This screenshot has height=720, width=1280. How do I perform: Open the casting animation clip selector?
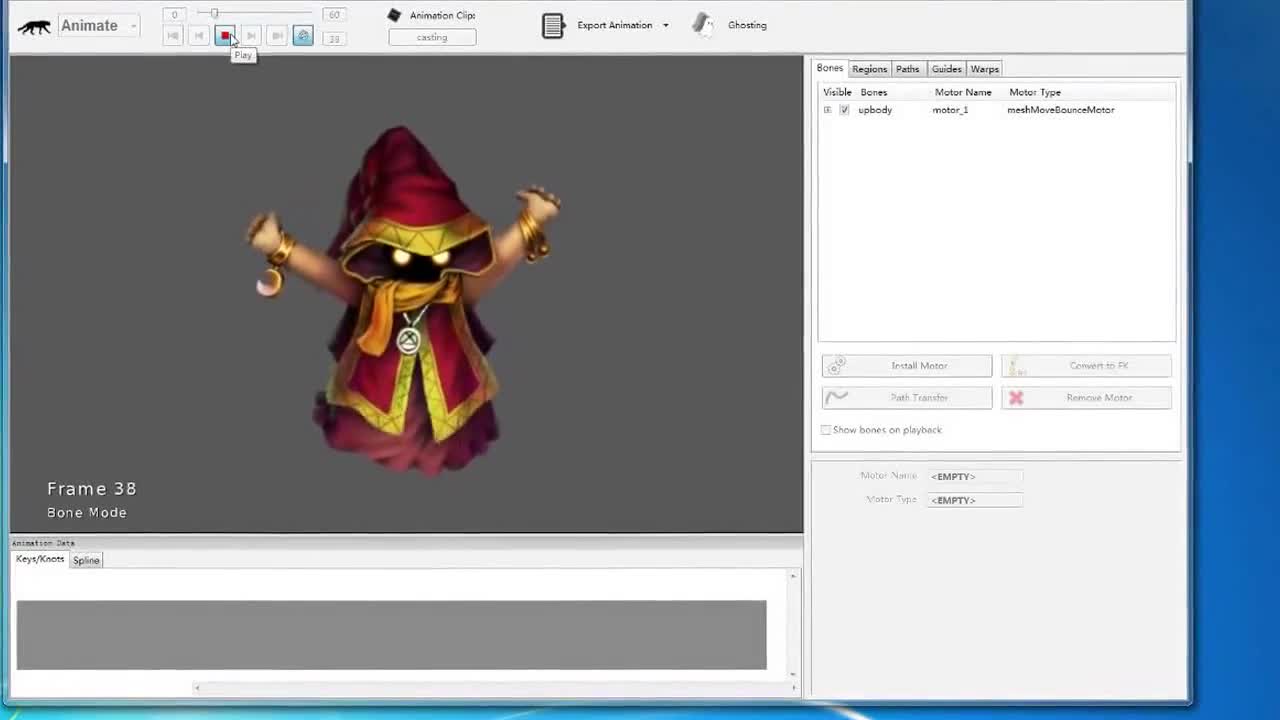[432, 37]
